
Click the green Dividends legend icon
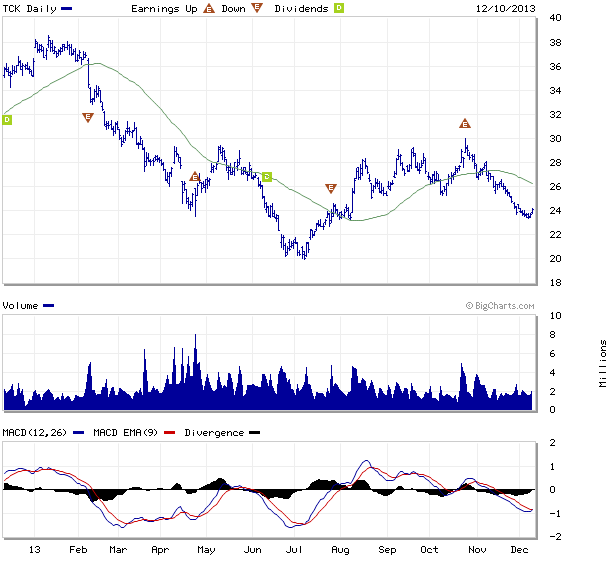[338, 8]
